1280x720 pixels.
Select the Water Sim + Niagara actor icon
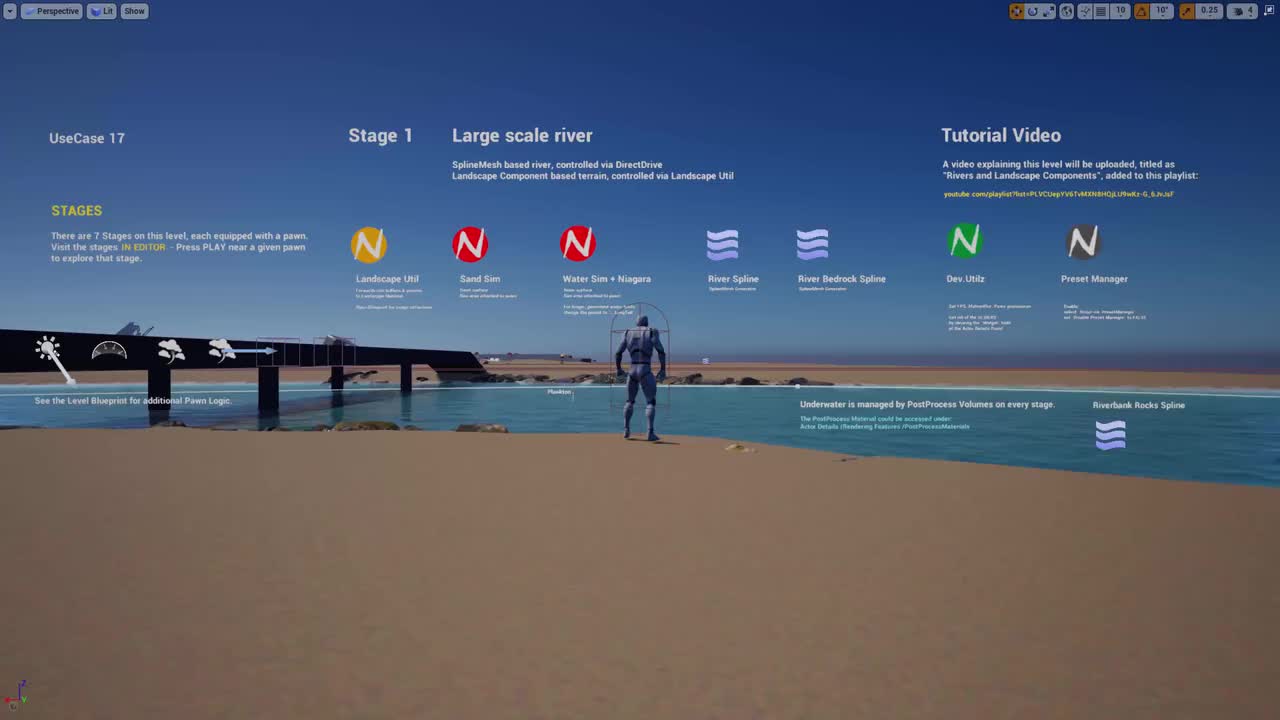click(578, 243)
